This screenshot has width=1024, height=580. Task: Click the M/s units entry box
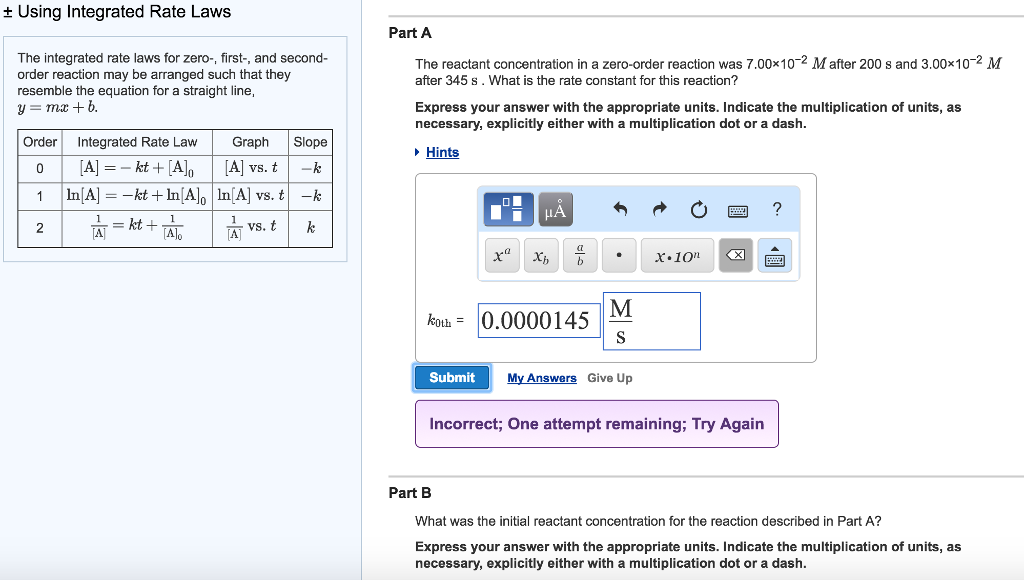click(651, 320)
